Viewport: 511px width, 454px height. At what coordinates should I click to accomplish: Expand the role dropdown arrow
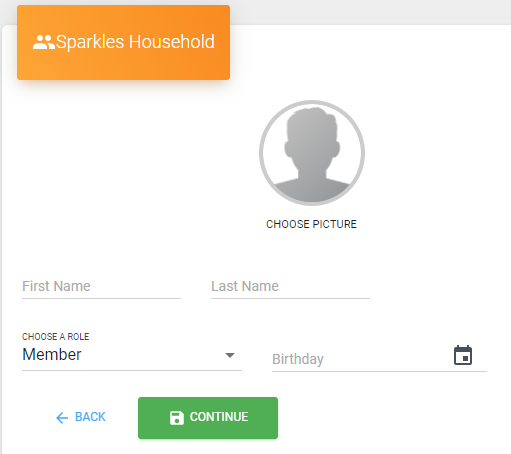[x=230, y=355]
